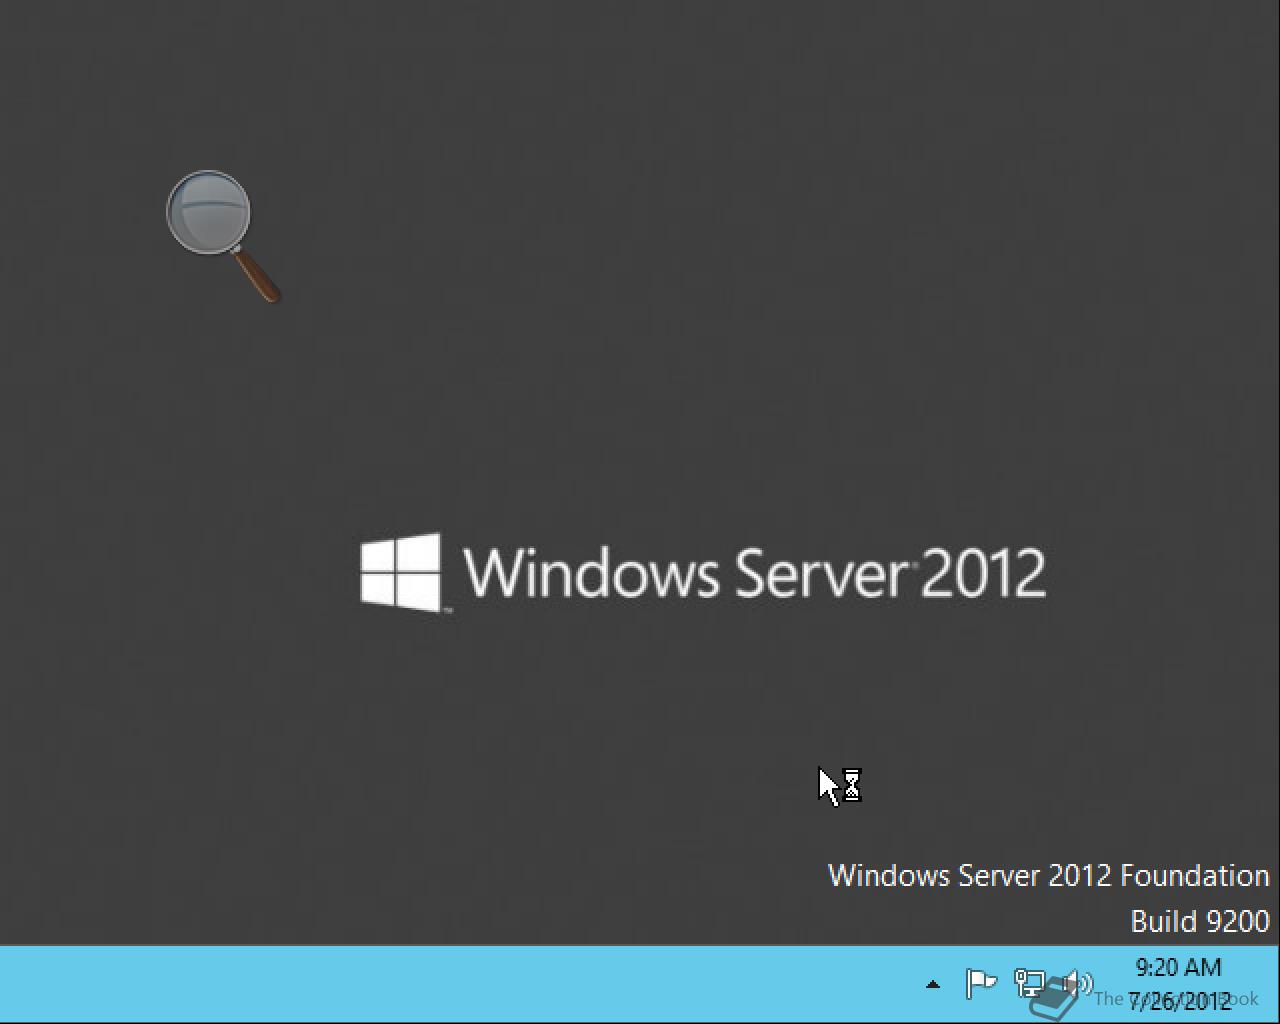Open the volume speaker icon
The height and width of the screenshot is (1024, 1280).
[1077, 984]
